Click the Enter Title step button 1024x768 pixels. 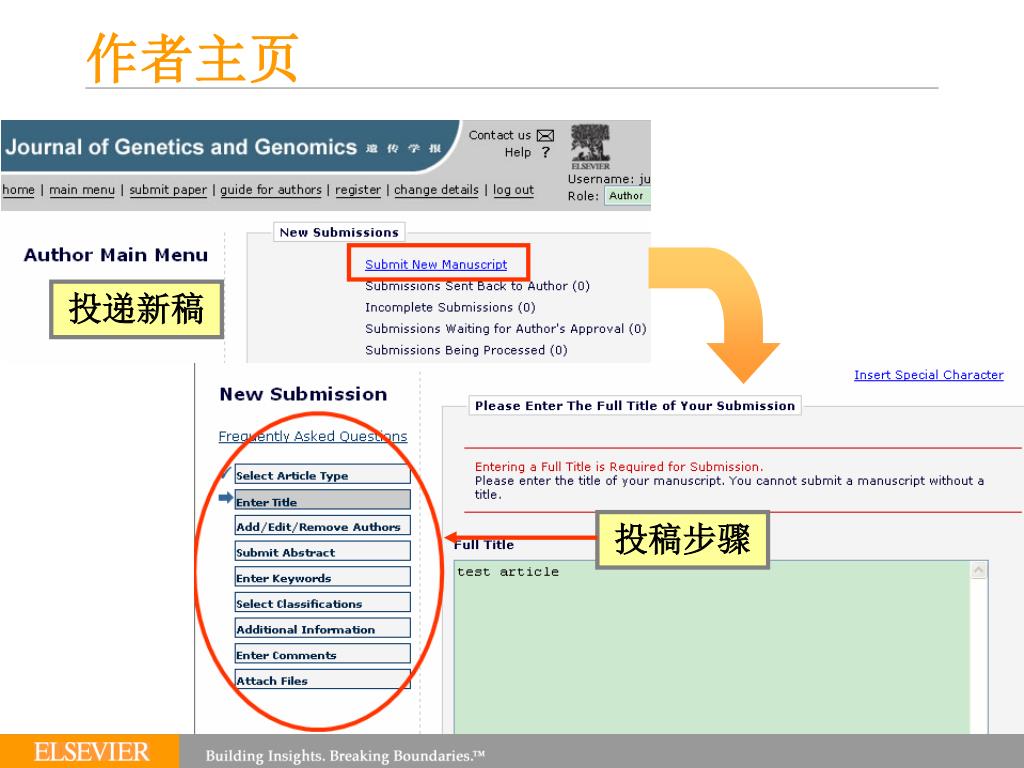click(323, 501)
